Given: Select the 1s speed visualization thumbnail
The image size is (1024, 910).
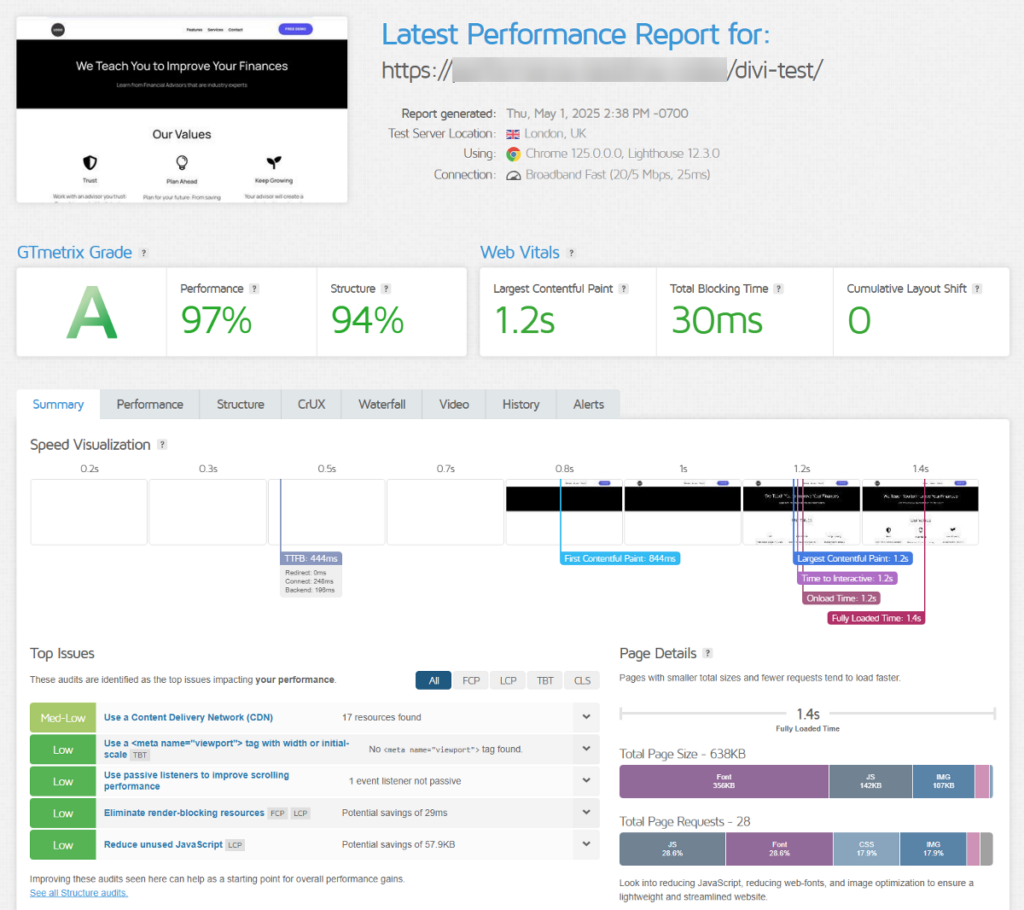Looking at the screenshot, I should (682, 510).
